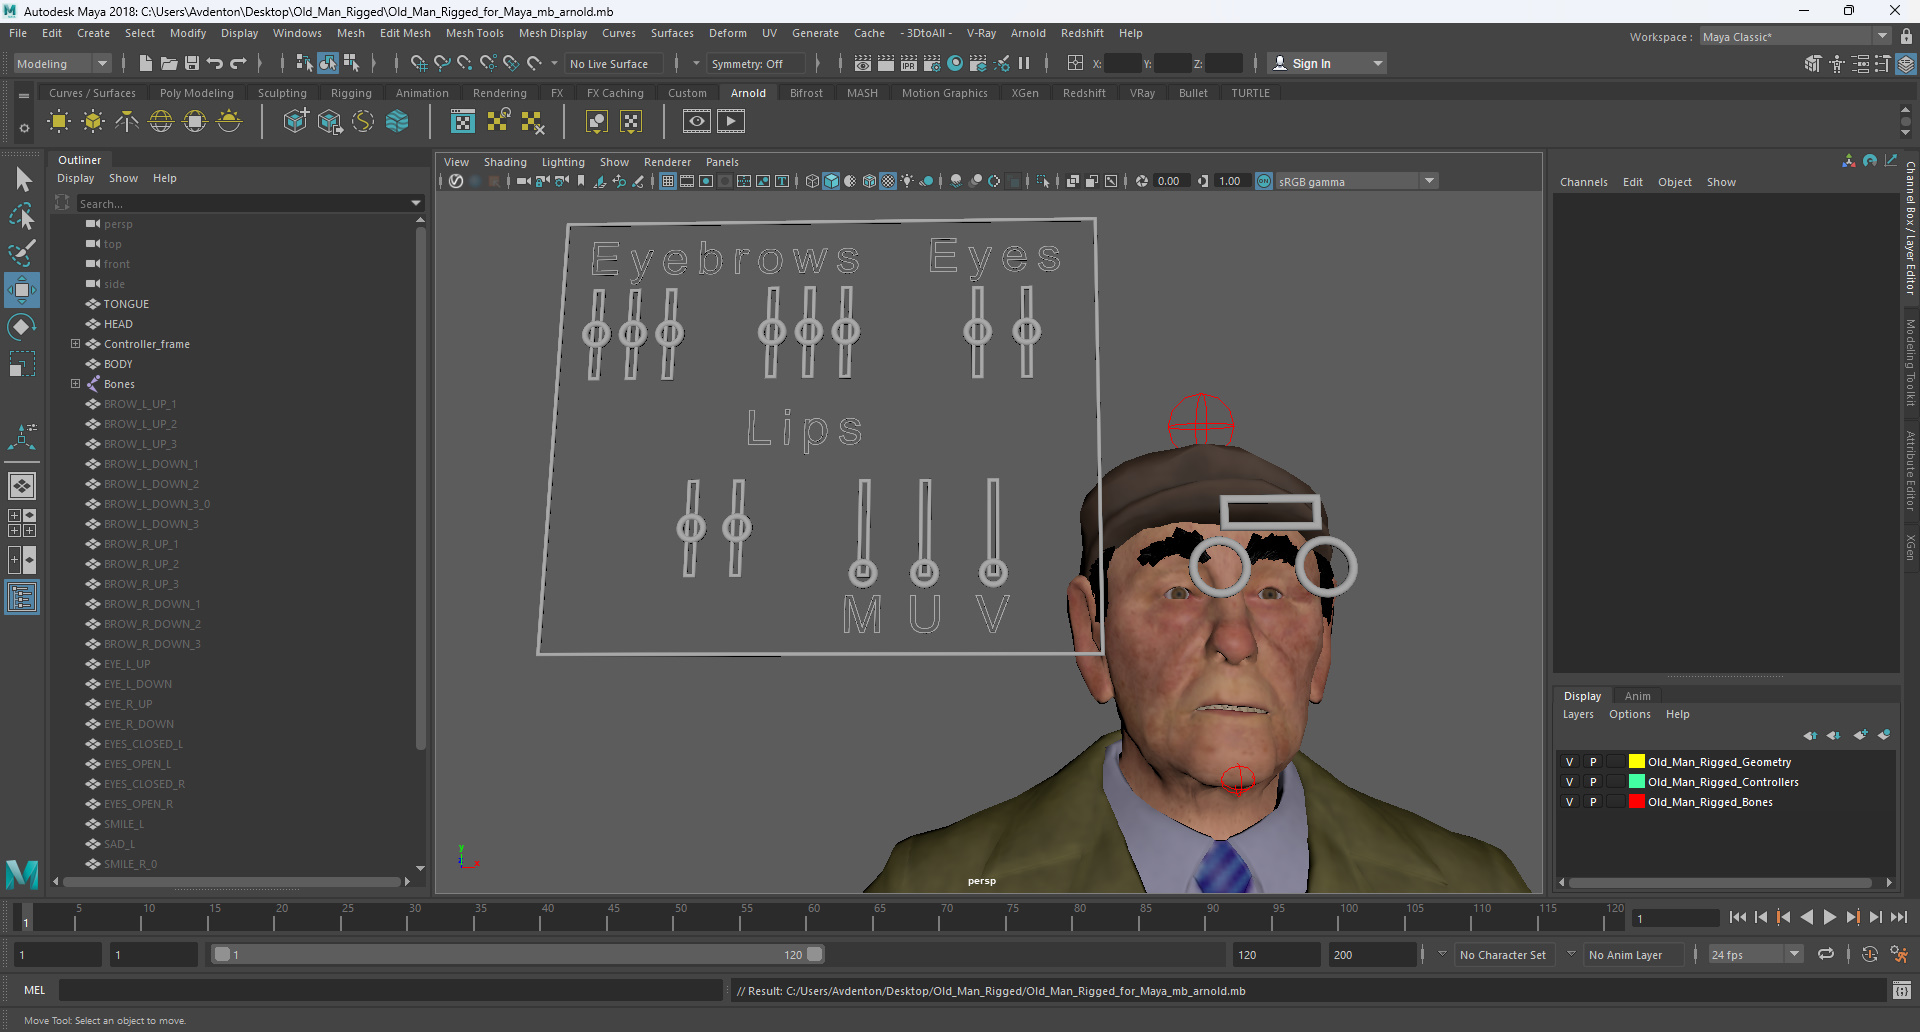Save scene using the disk icon
Viewport: 1920px width, 1032px height.
point(192,63)
